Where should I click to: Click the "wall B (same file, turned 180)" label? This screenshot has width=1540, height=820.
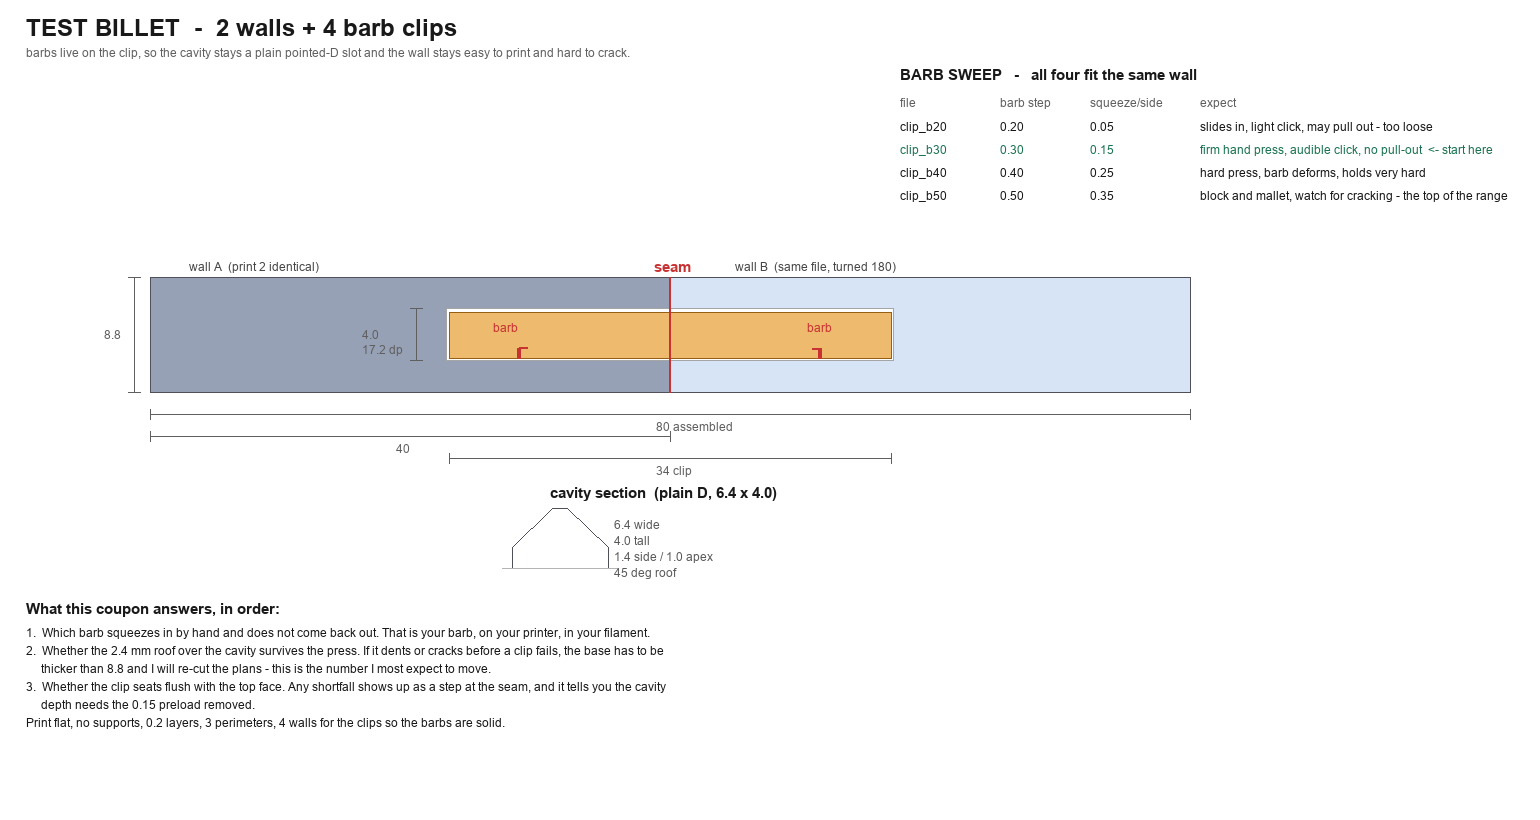815,267
